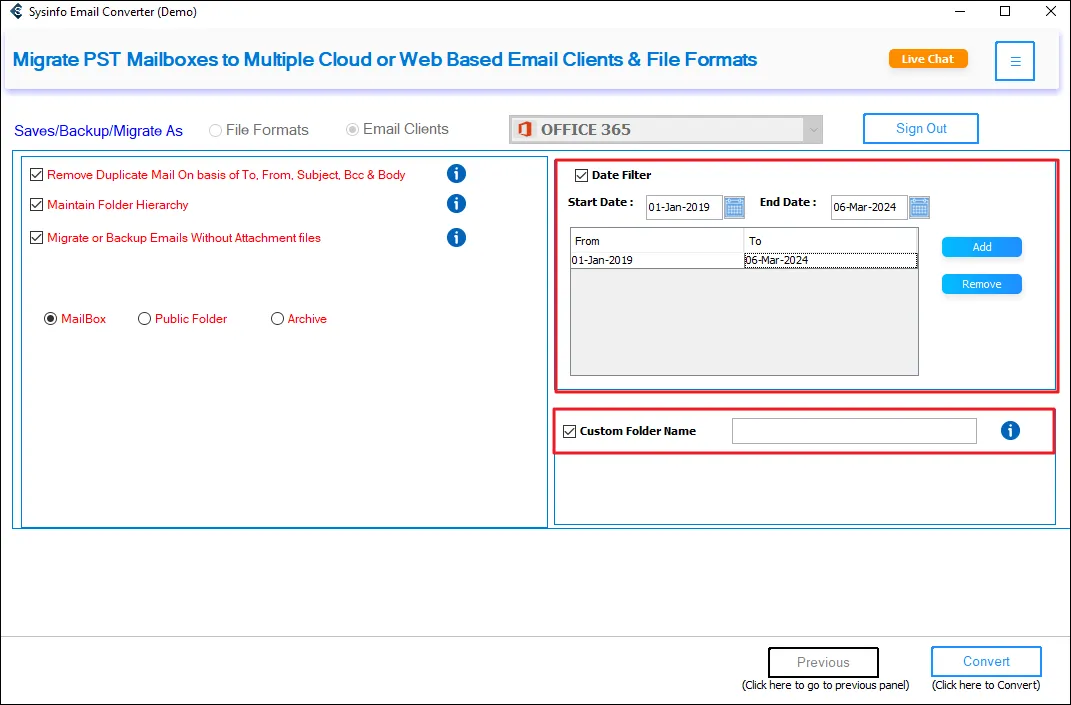Screen dimensions: 1071x705
Task: Select the 01-Jan-2019 row in date table
Action: (656, 260)
